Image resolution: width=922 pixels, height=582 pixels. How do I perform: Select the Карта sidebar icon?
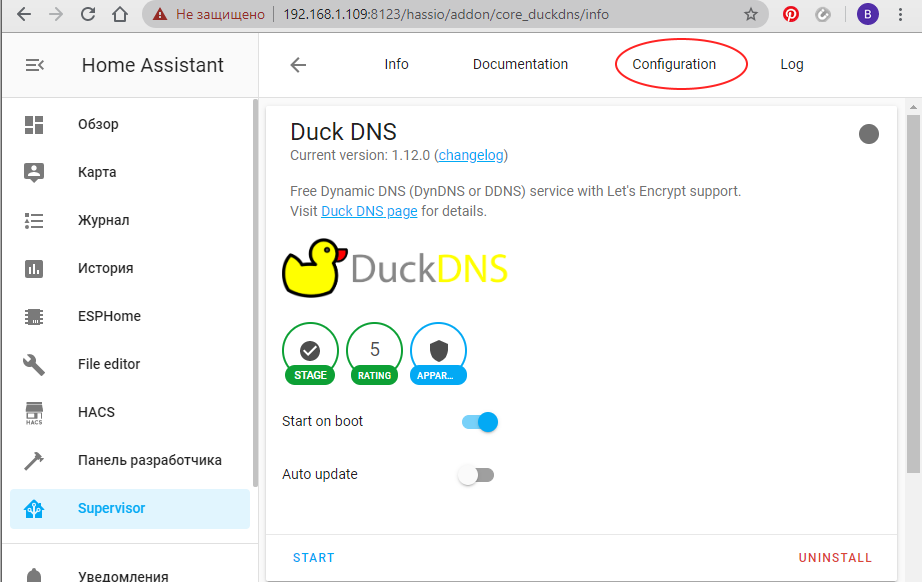(x=34, y=172)
